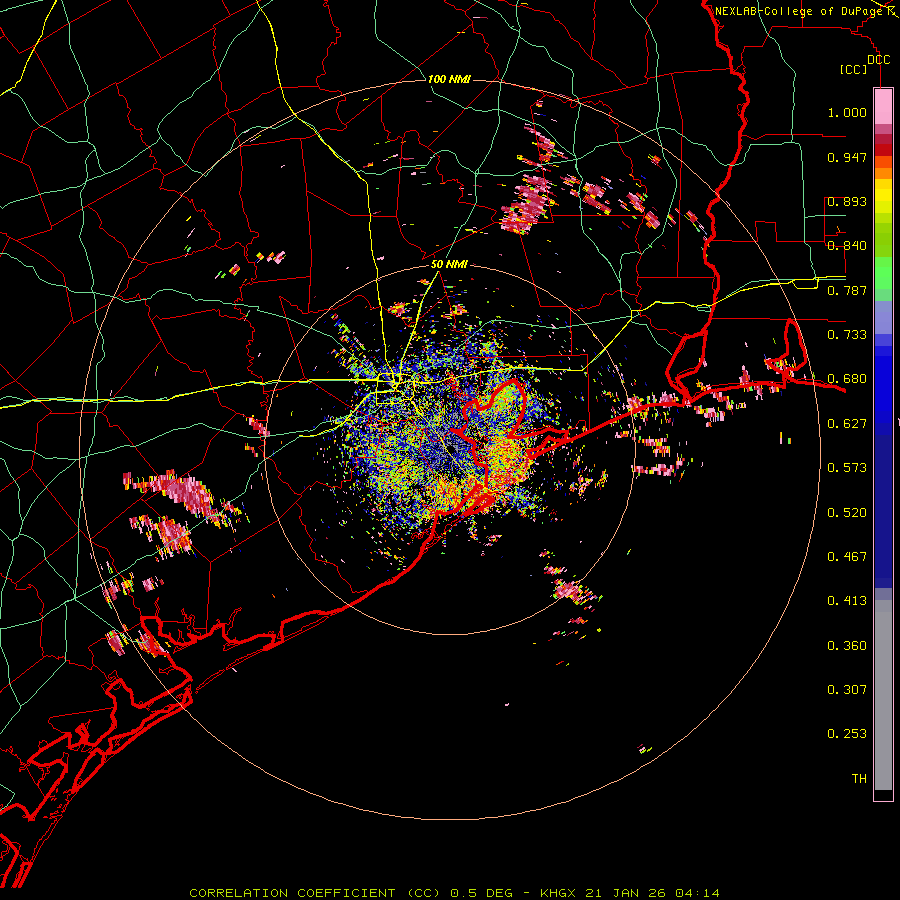Viewport: 900px width, 900px height.
Task: Click the 50 NMI range ring label
Action: (x=449, y=264)
